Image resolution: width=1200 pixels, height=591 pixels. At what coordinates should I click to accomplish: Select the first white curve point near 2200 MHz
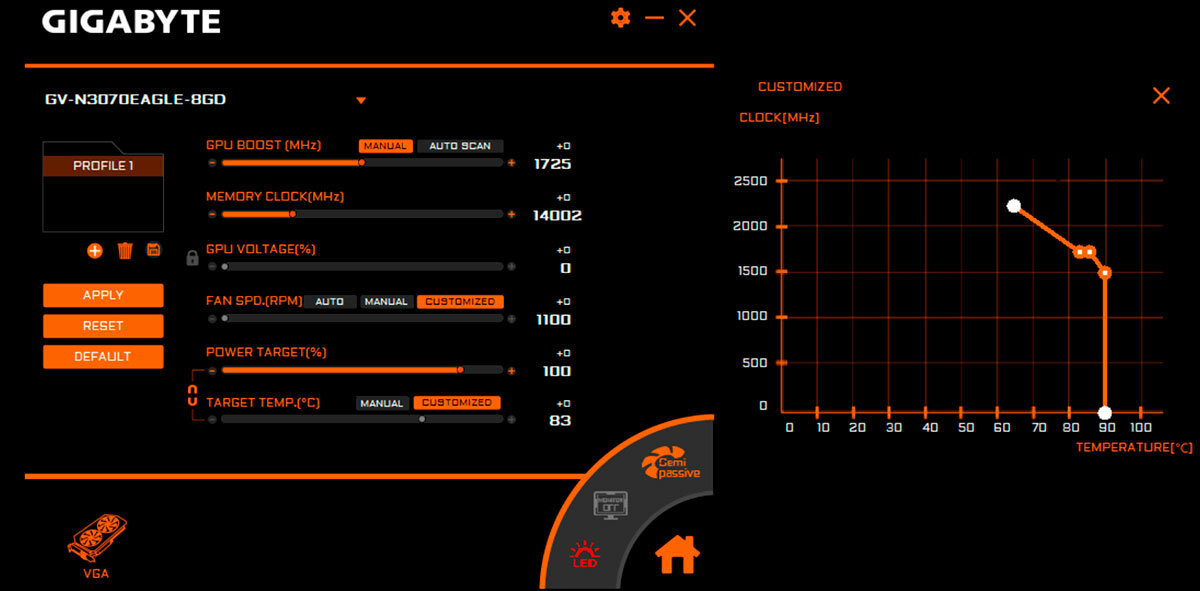point(1014,206)
